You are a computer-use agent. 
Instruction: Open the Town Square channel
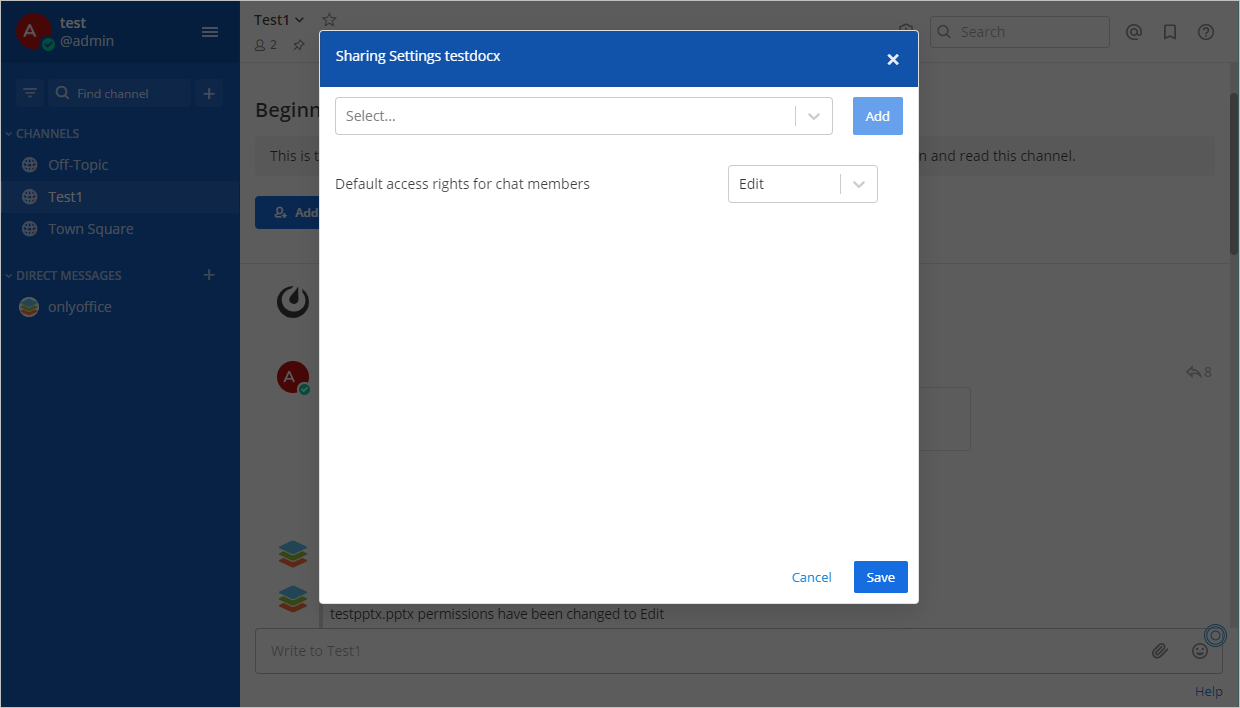pos(90,229)
